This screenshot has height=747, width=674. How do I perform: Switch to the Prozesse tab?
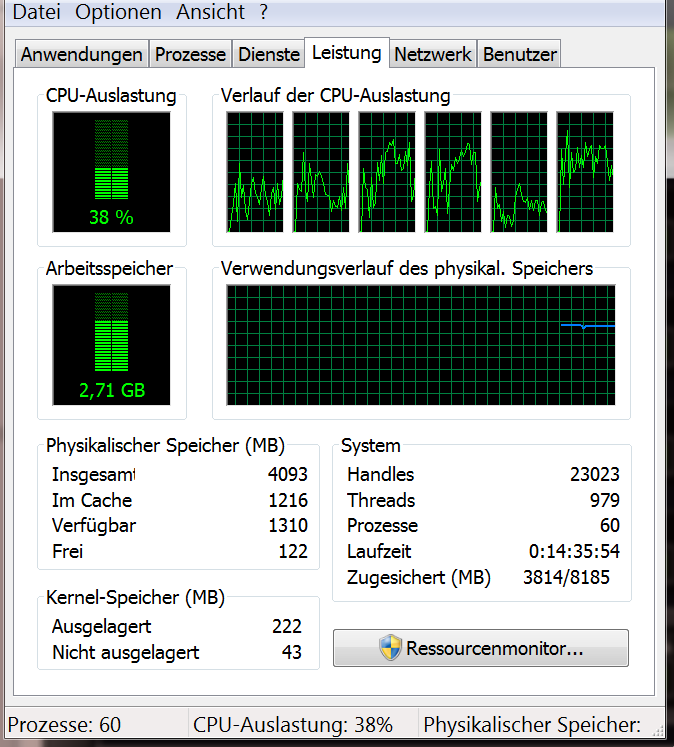(x=190, y=54)
